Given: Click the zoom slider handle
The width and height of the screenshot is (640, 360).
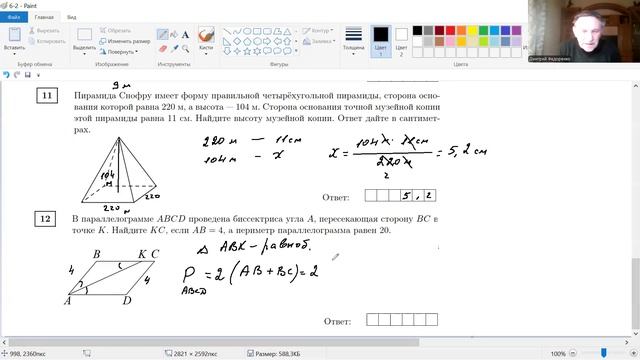Looking at the screenshot, I should pos(604,353).
